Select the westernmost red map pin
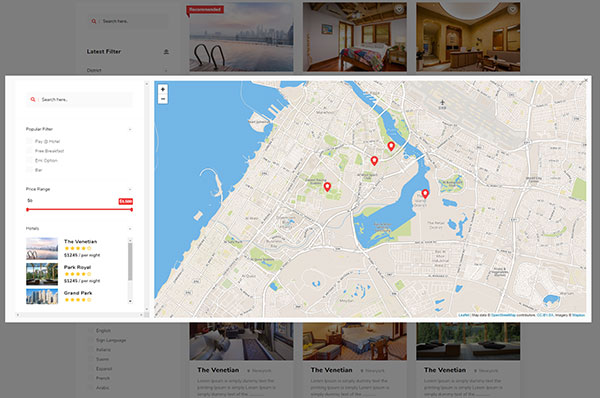 pyautogui.click(x=327, y=187)
